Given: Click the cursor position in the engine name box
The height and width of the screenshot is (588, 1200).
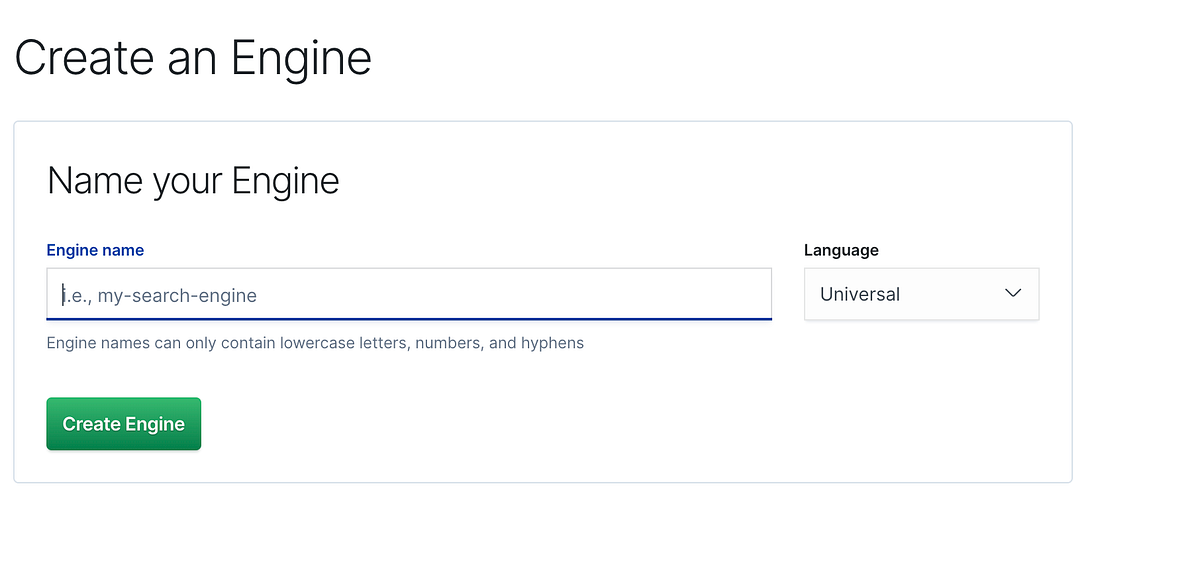Looking at the screenshot, I should point(63,294).
